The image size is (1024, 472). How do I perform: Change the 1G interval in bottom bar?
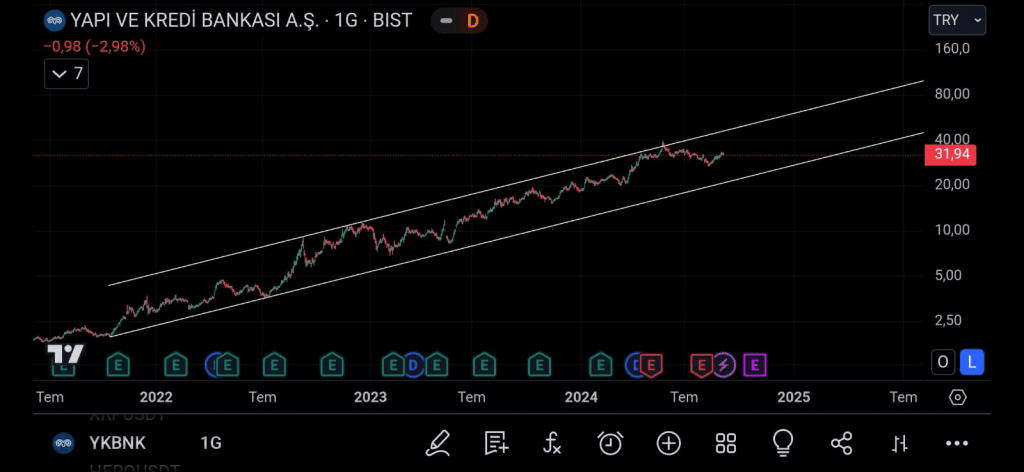[211, 443]
